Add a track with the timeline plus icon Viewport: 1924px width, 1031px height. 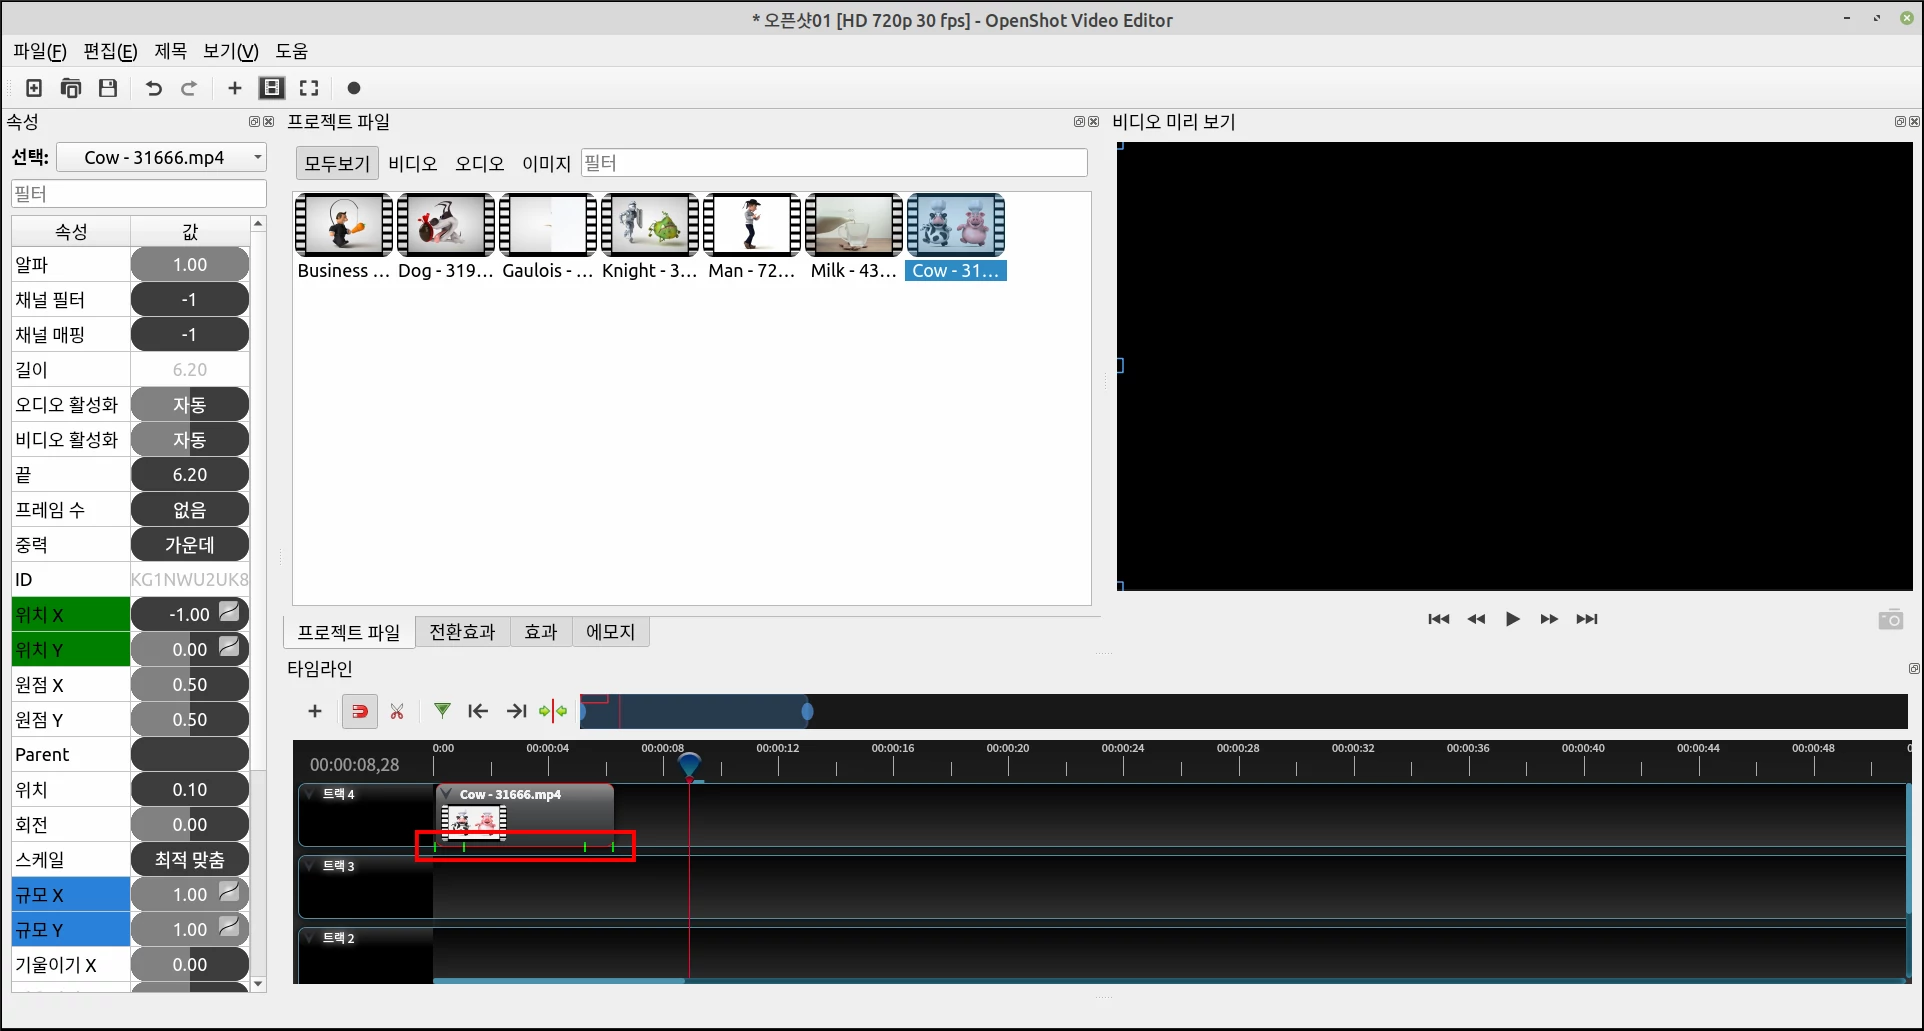315,711
